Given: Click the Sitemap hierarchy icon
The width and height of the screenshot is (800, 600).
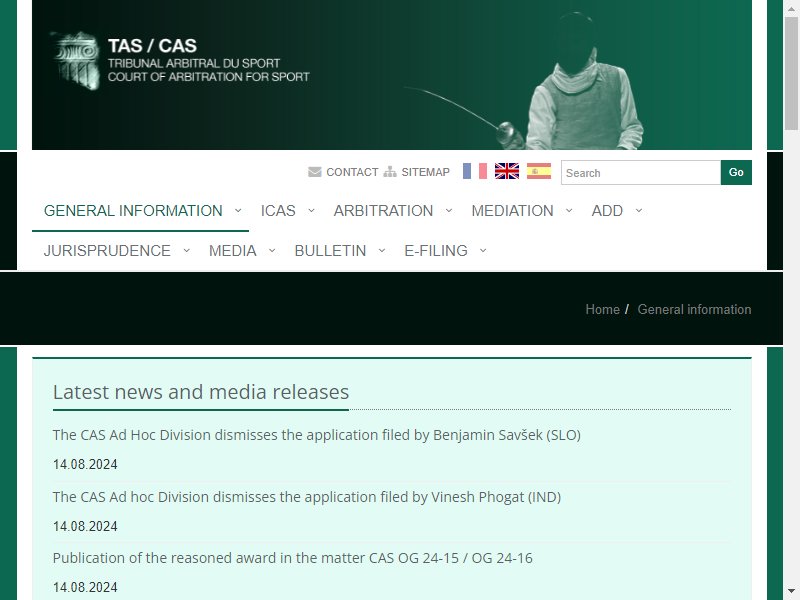Looking at the screenshot, I should 390,172.
